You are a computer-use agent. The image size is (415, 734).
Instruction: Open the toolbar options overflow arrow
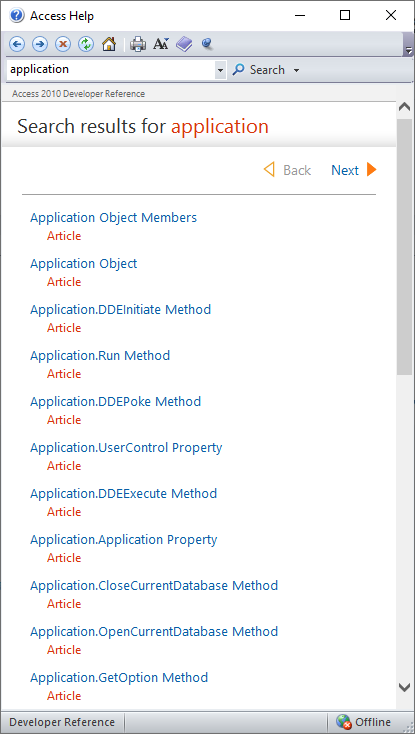pos(408,50)
